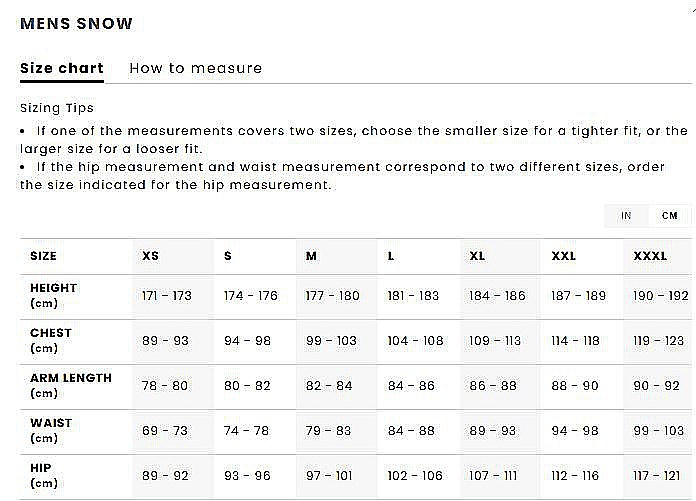The image size is (696, 501).
Task: Select the 88 - 90 arm length cell
Action: click(574, 386)
